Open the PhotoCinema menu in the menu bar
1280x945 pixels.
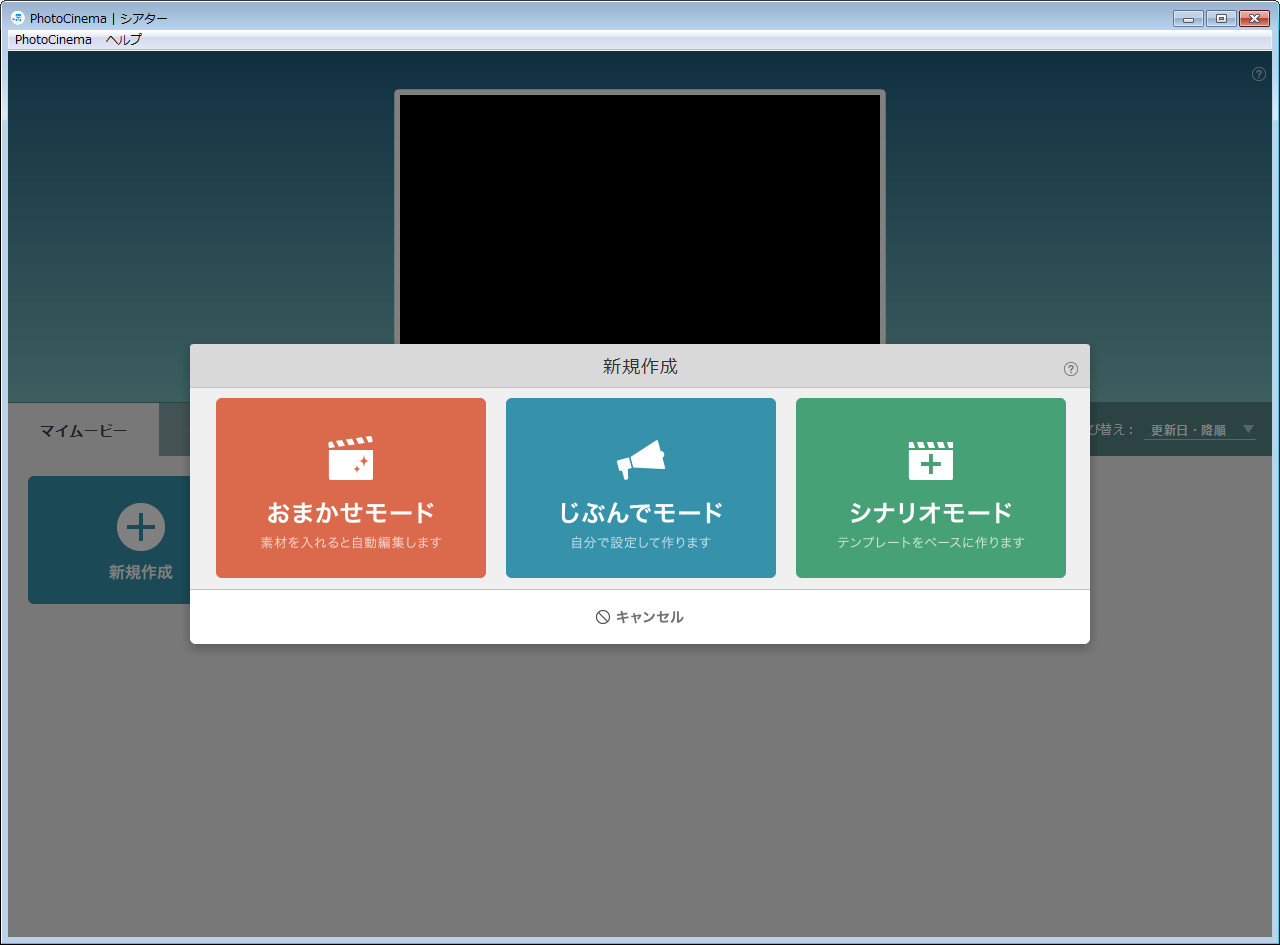pyautogui.click(x=53, y=39)
